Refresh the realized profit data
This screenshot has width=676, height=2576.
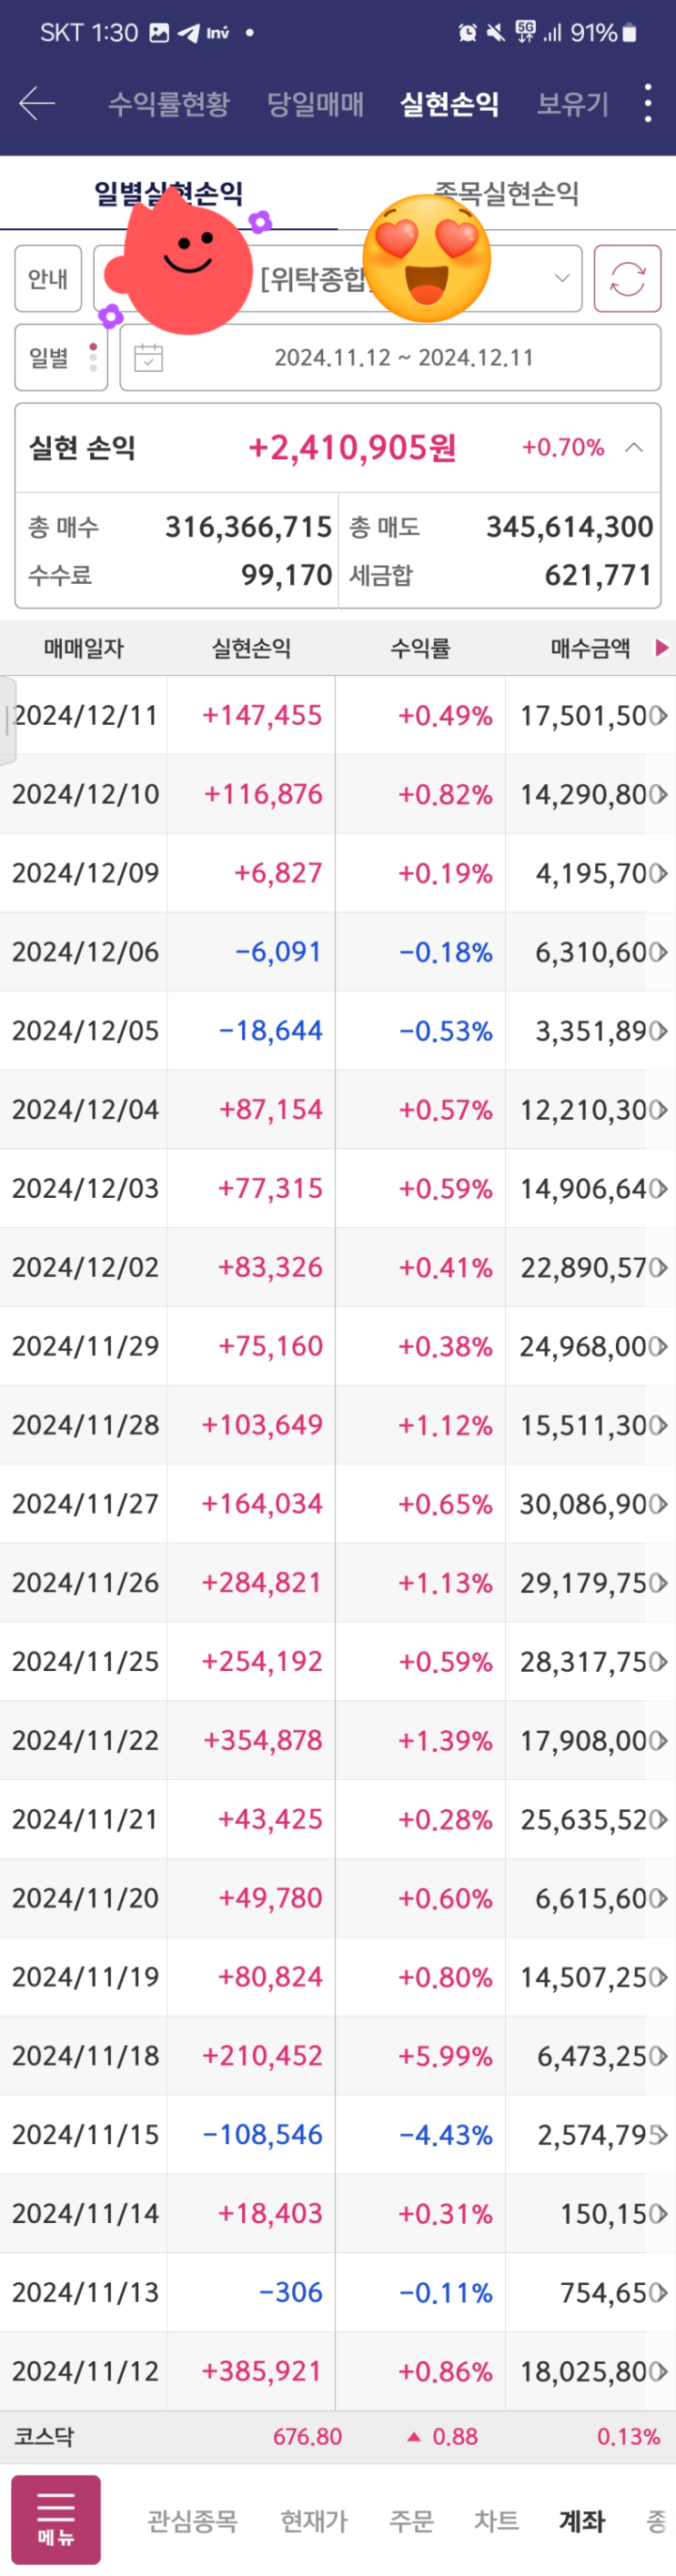627,278
